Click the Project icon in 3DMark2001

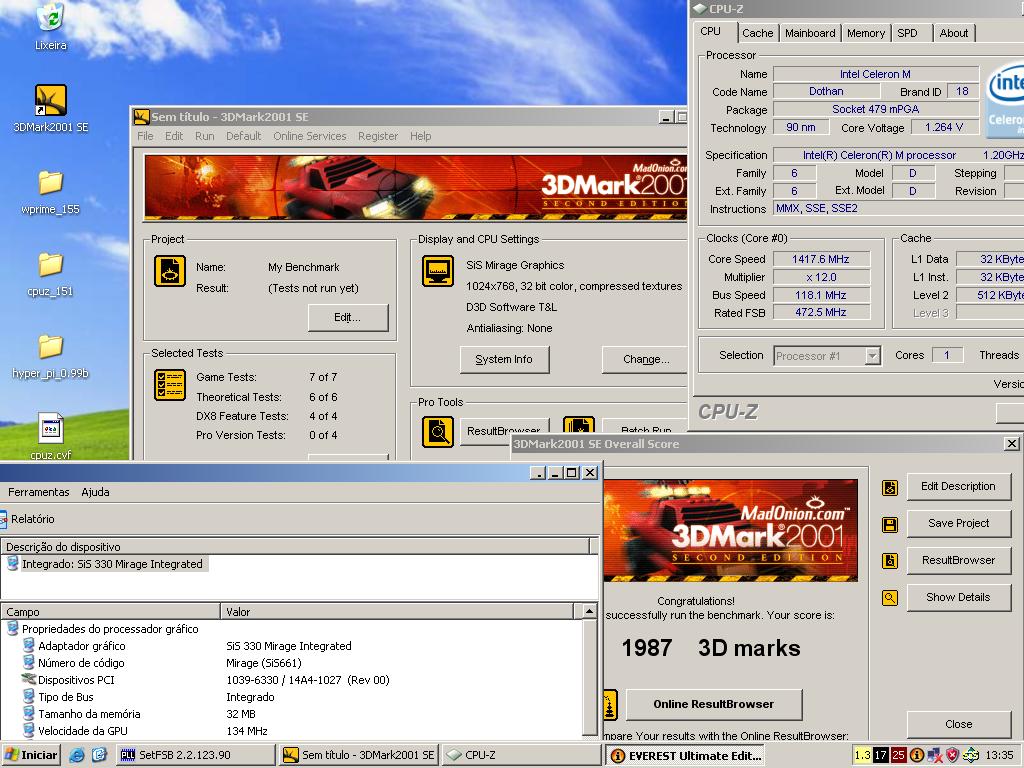[170, 271]
